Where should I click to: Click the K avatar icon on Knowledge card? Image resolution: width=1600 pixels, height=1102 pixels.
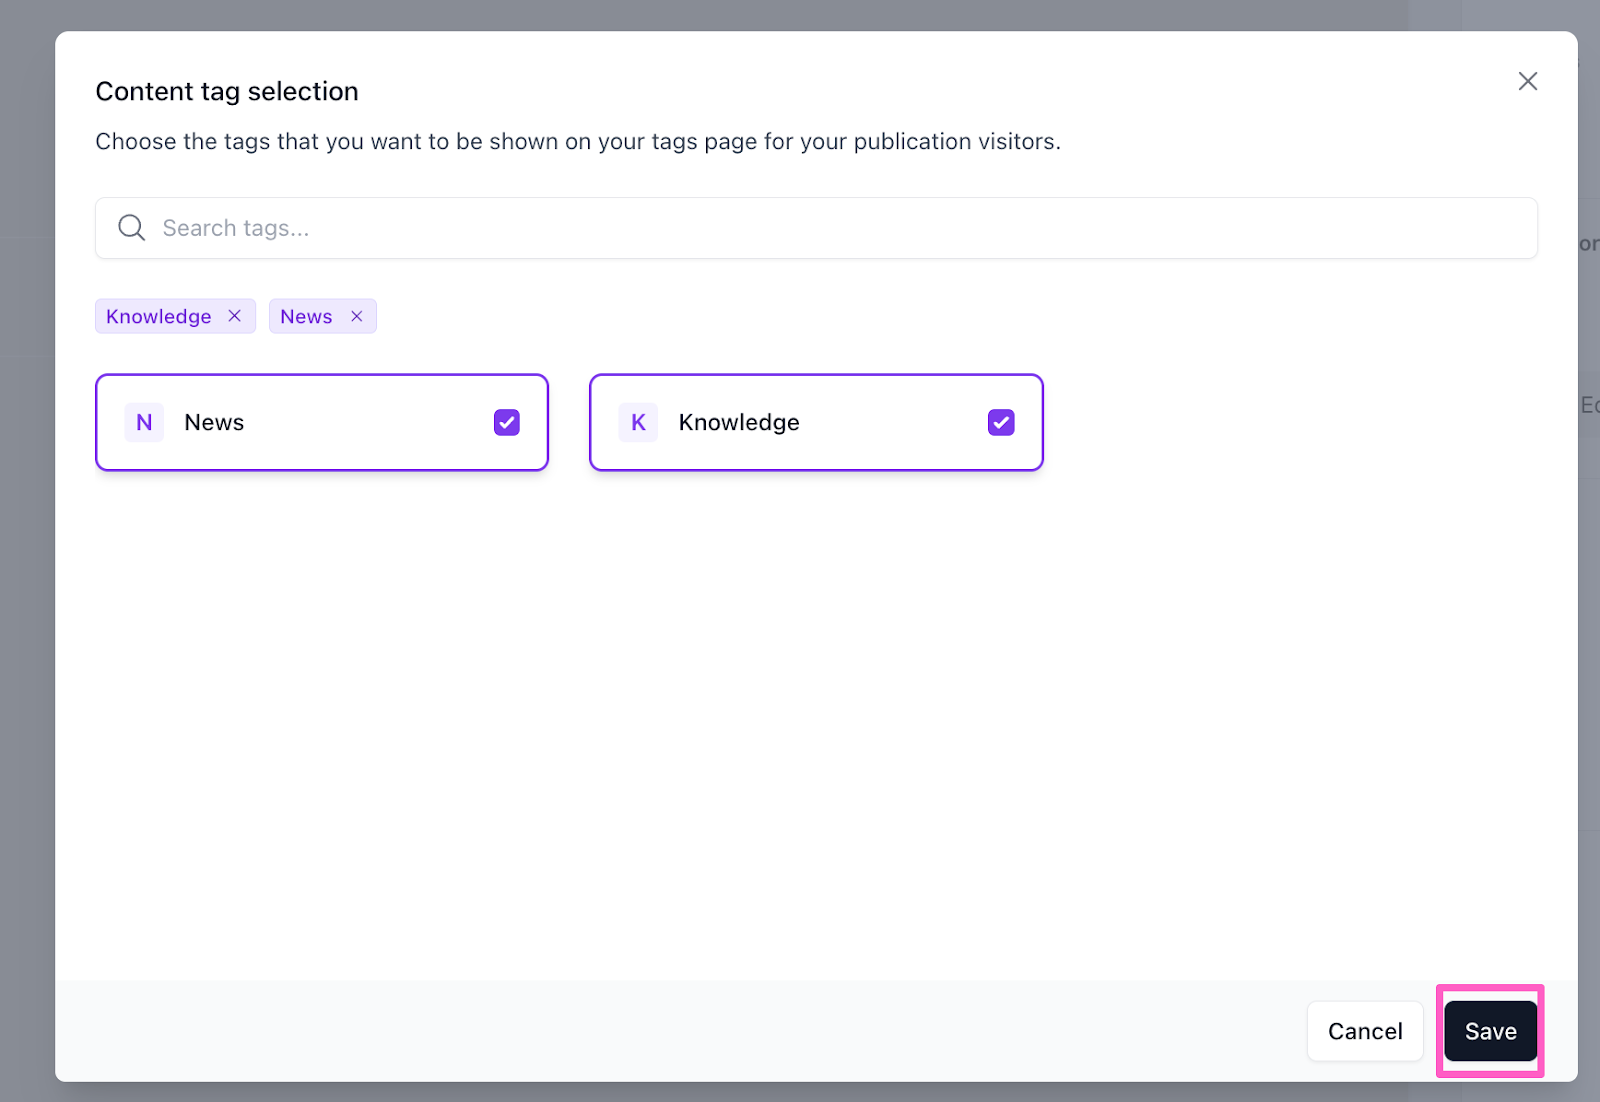(638, 423)
